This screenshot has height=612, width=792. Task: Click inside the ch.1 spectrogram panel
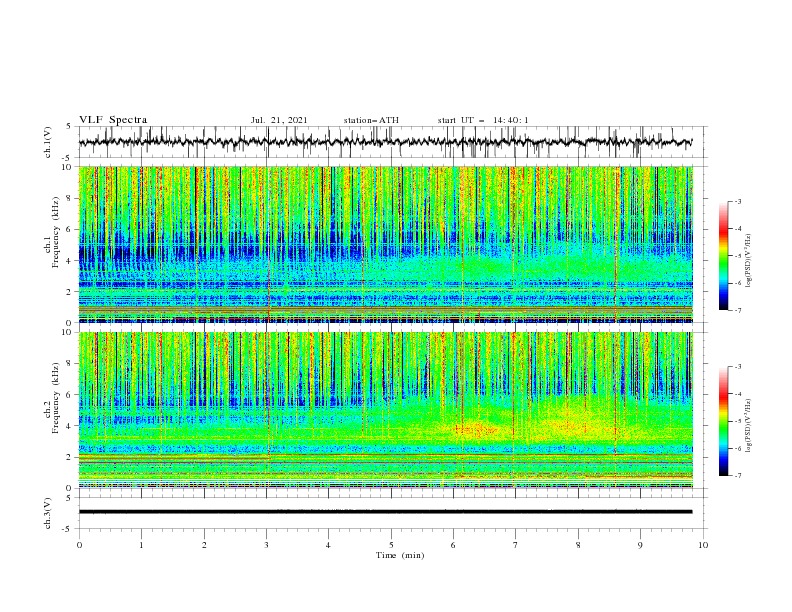tap(386, 244)
